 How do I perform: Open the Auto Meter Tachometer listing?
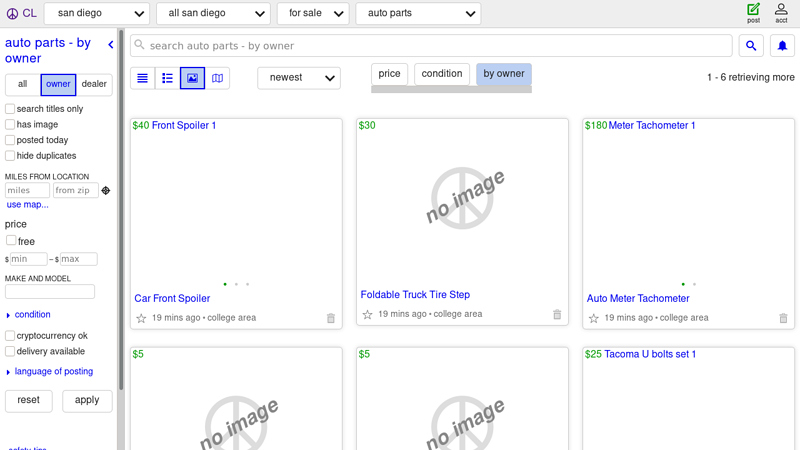[x=638, y=298]
